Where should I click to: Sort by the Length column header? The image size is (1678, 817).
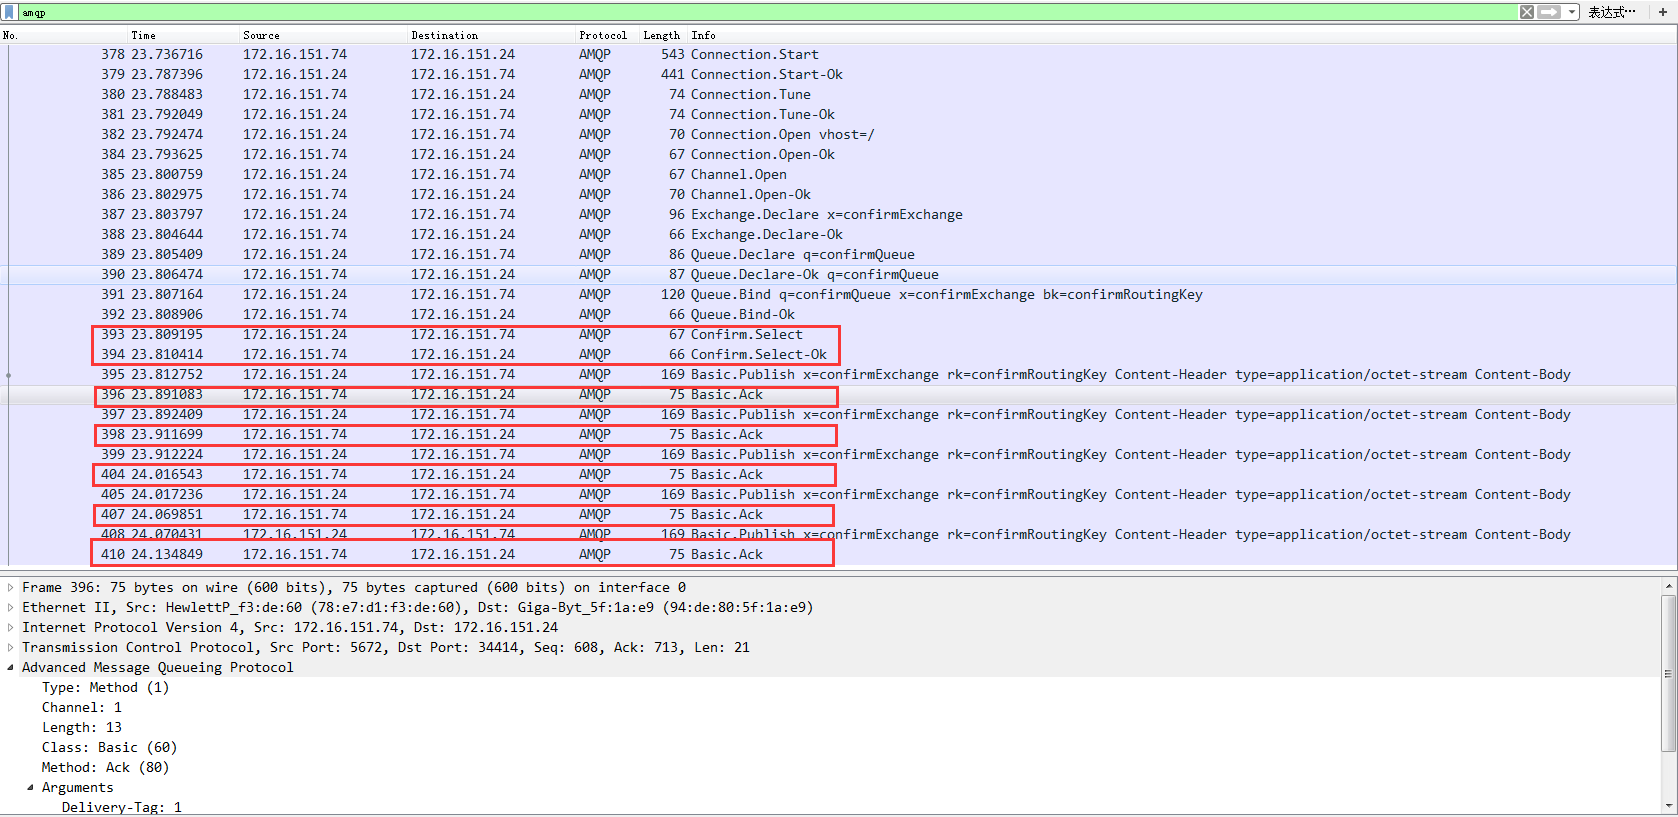(x=661, y=35)
